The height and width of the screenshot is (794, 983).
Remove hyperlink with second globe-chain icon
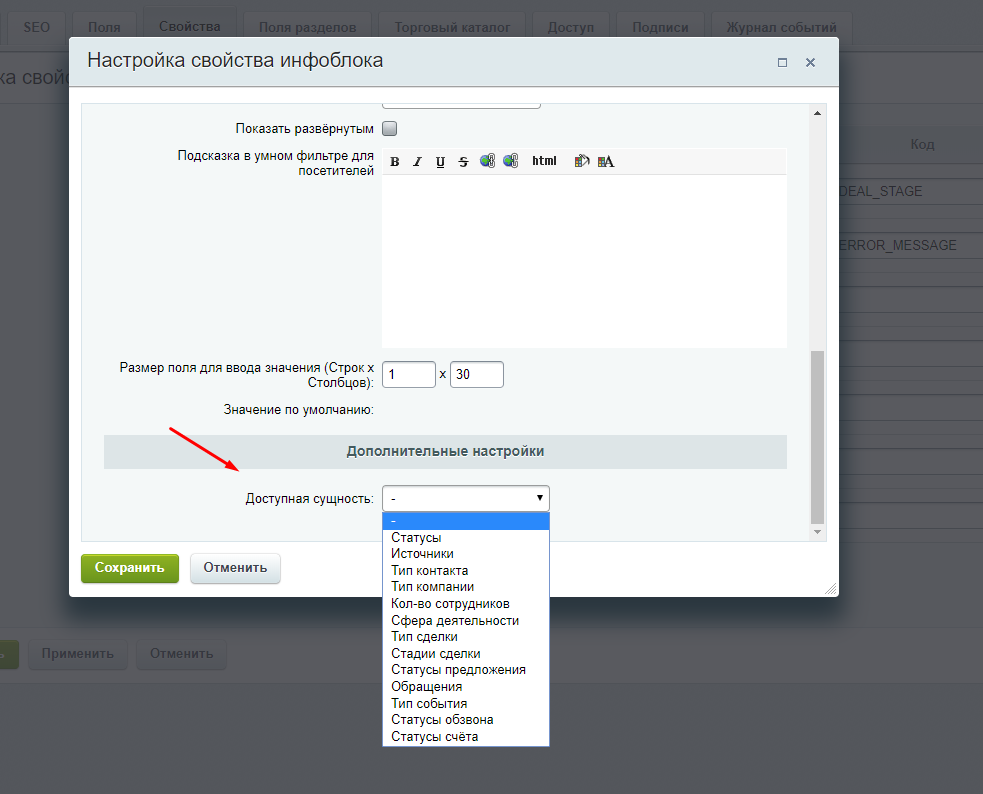[510, 161]
